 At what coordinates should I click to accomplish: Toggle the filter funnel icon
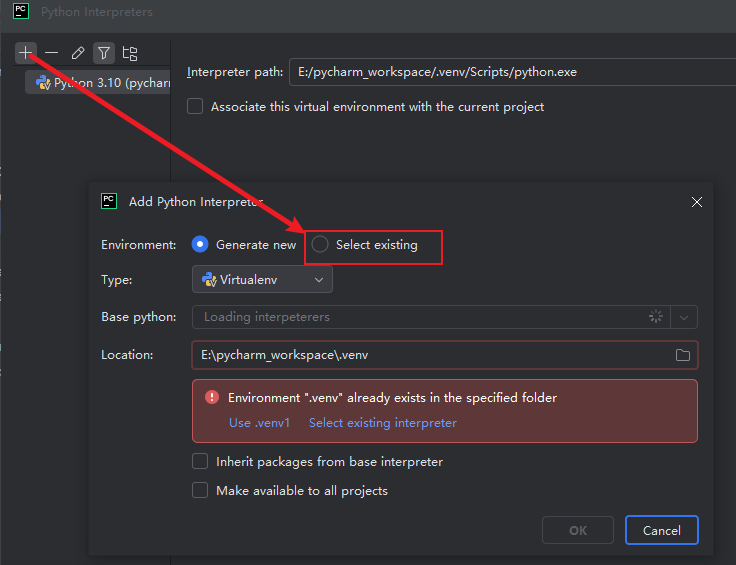click(104, 53)
